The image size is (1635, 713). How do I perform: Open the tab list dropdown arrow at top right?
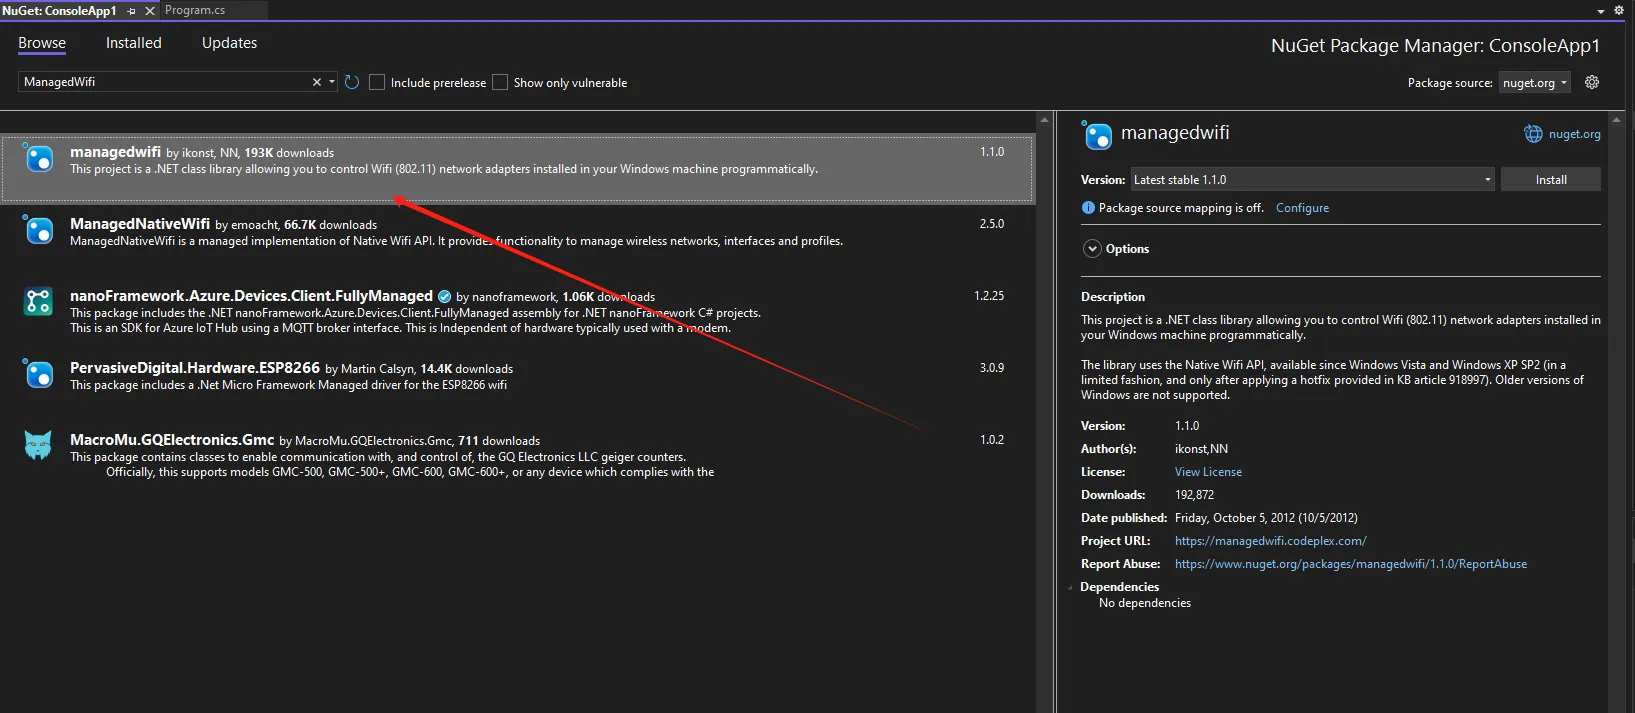pyautogui.click(x=1601, y=11)
